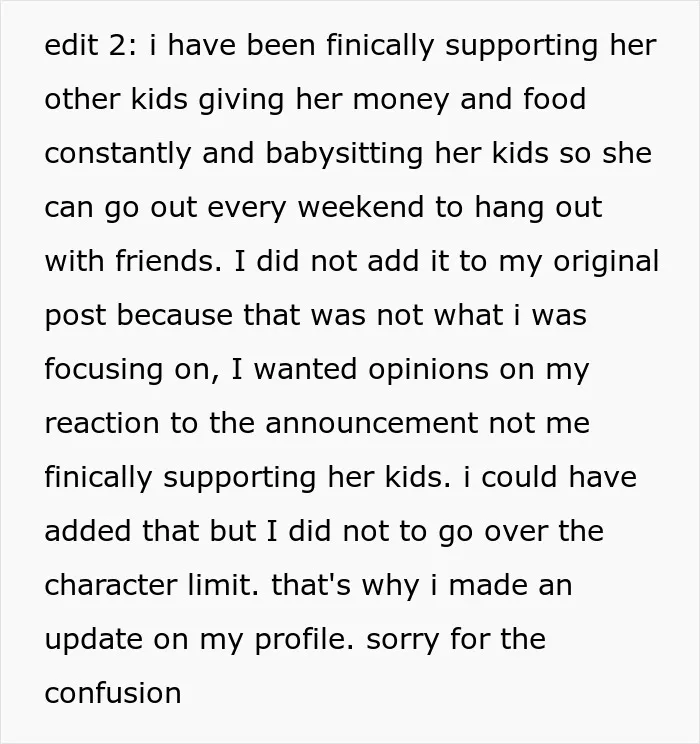Click the word 'reaction' at the line start
Image resolution: width=700 pixels, height=744 pixels.
pyautogui.click(x=102, y=423)
